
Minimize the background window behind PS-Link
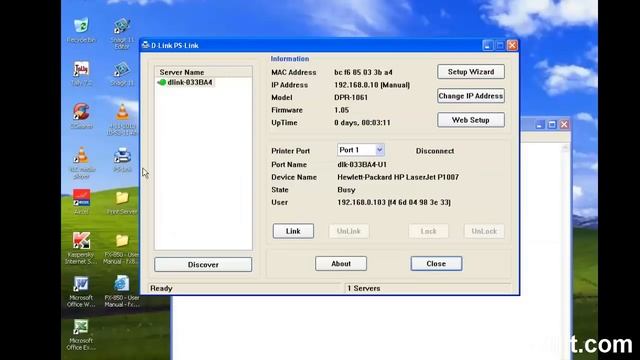pos(540,124)
